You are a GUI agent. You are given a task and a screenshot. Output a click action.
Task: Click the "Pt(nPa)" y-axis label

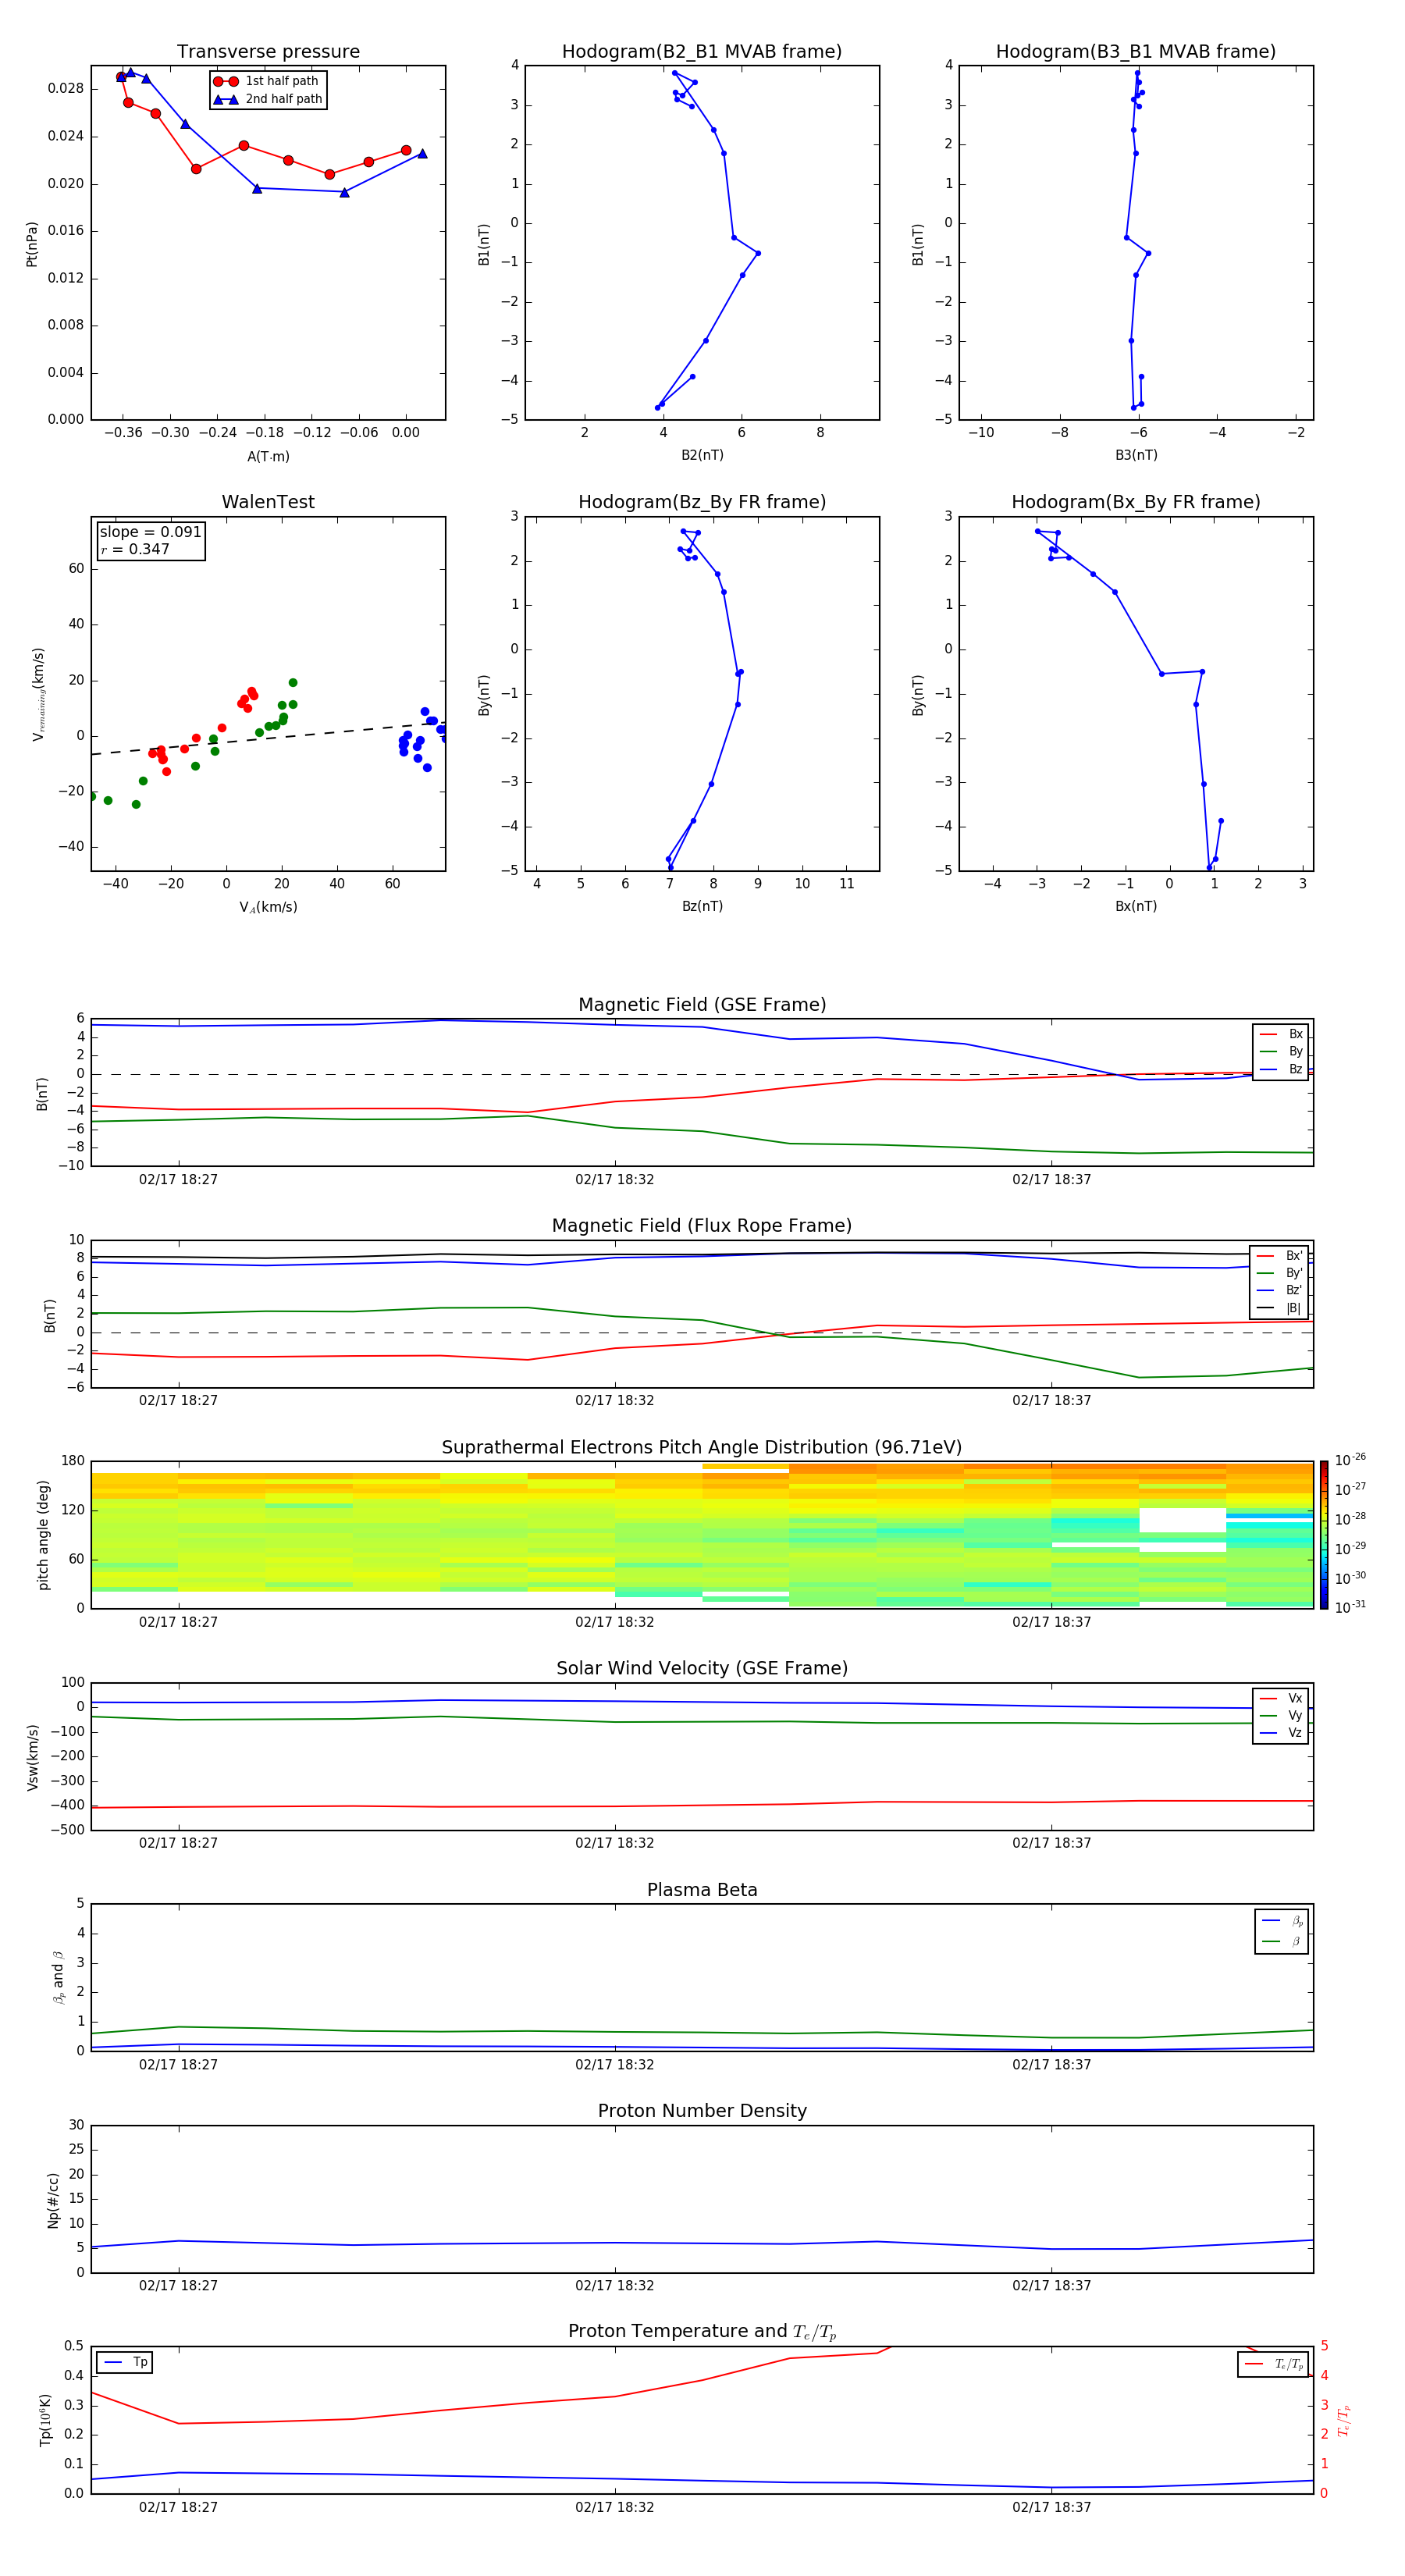coord(32,244)
